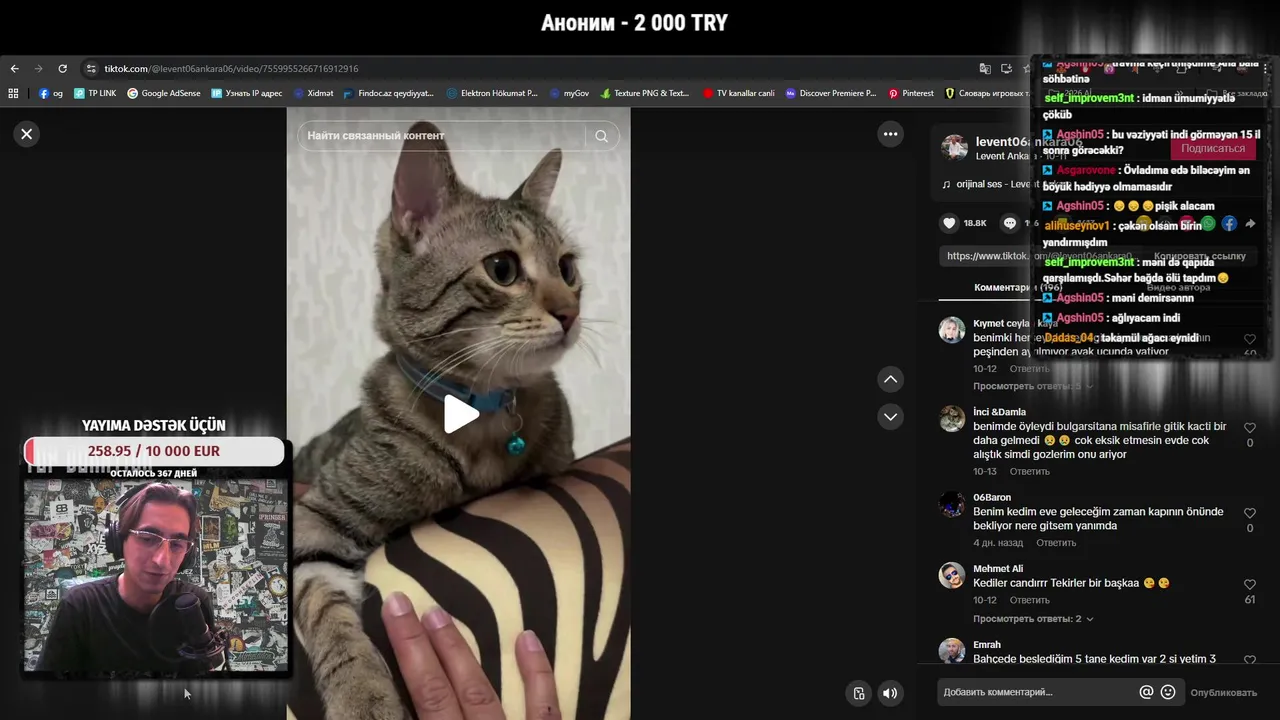Toggle the auto-scroll icon beside the volume button
Screen dimensions: 1280x720
(858, 693)
